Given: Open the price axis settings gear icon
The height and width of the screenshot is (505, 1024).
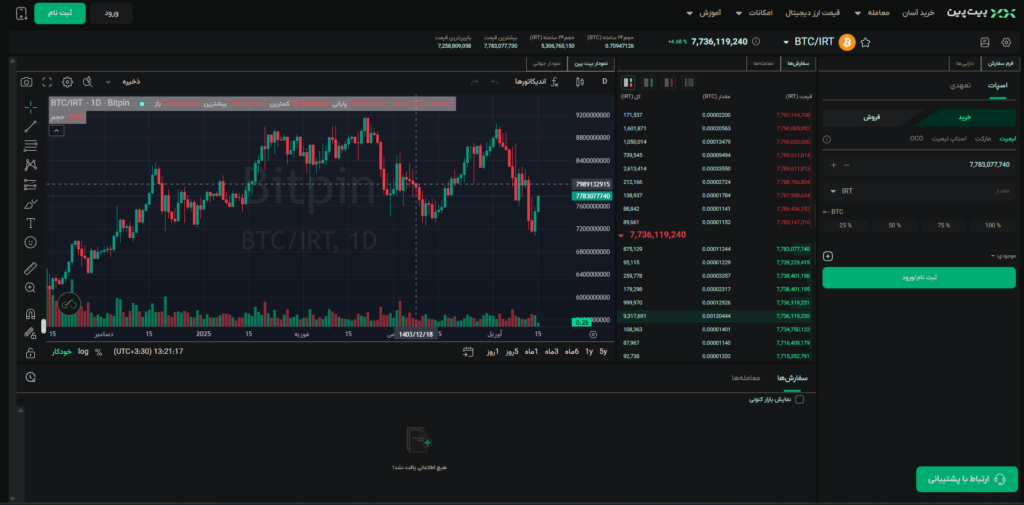Looking at the screenshot, I should (x=593, y=334).
